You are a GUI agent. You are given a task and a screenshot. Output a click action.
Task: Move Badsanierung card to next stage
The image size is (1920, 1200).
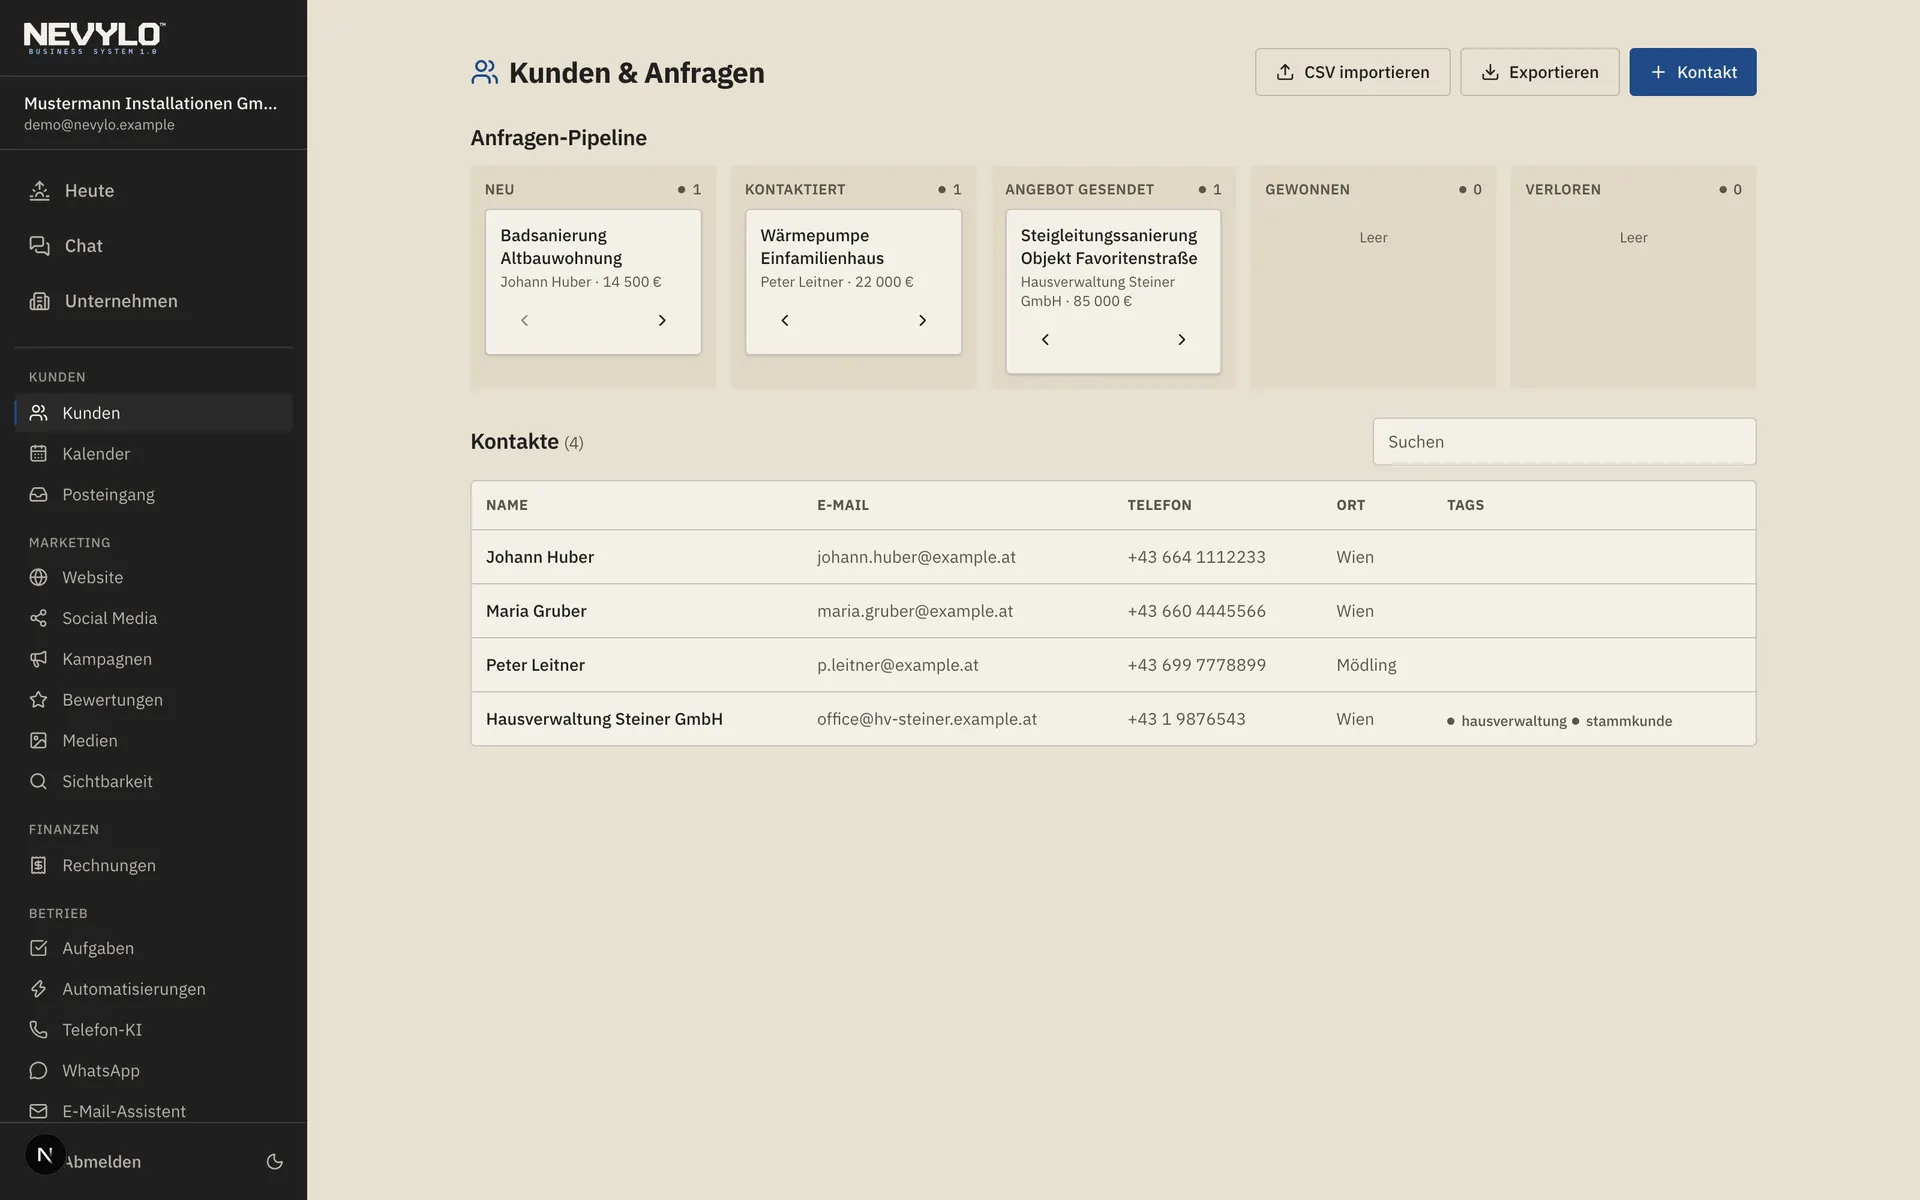tap(662, 320)
